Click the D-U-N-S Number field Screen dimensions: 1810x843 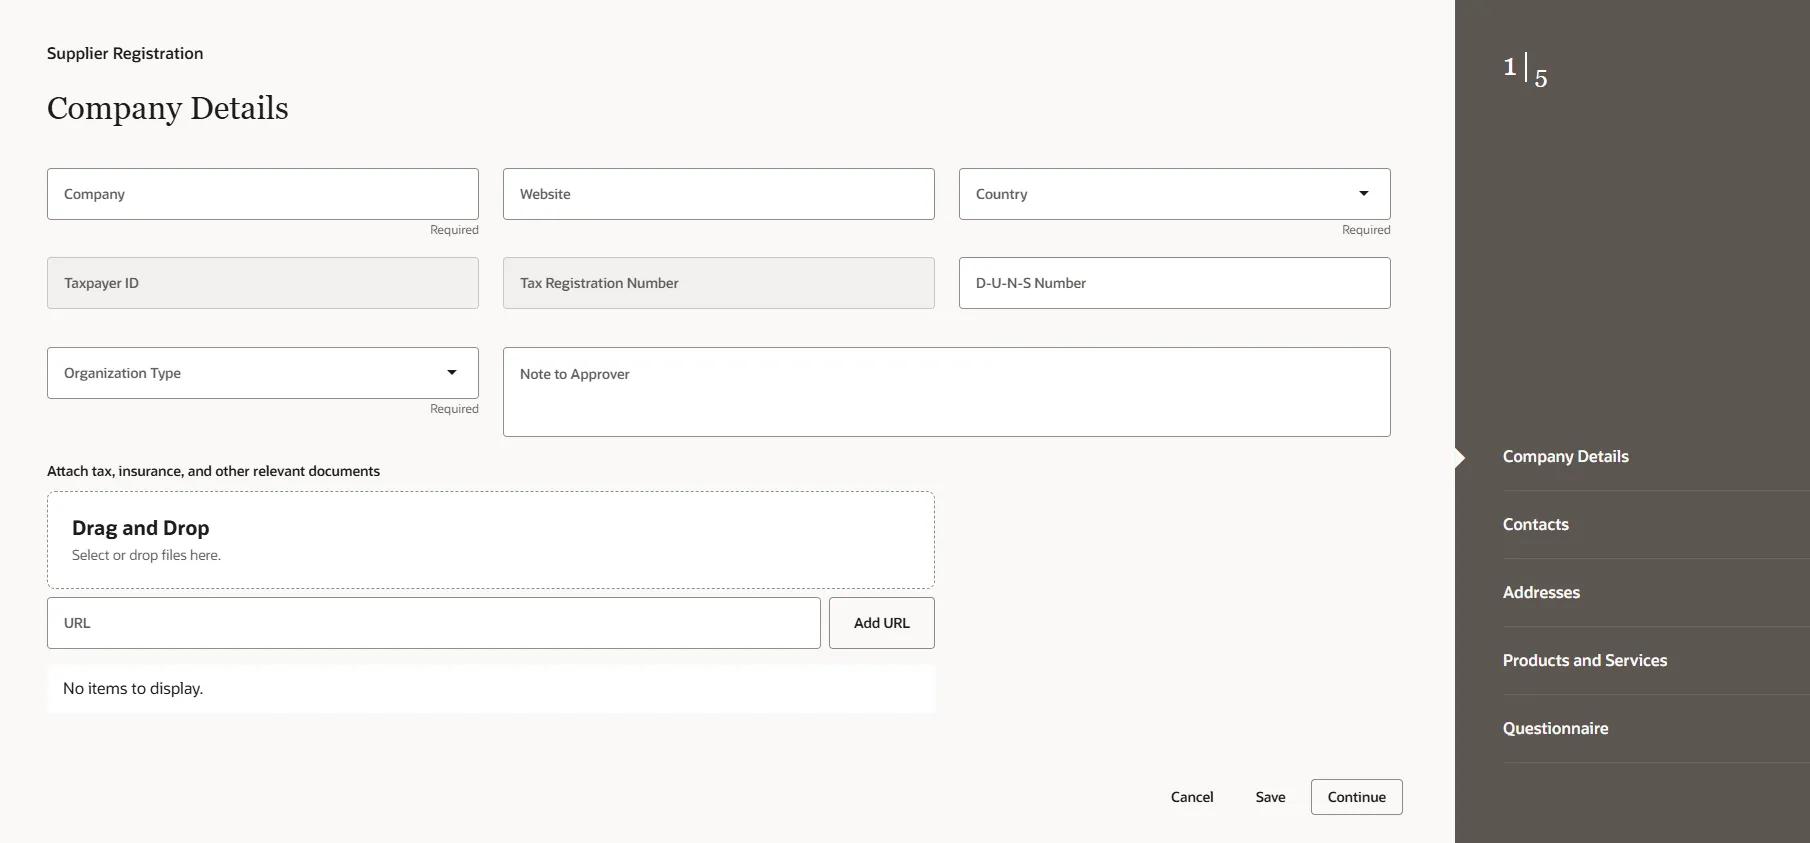[1175, 283]
